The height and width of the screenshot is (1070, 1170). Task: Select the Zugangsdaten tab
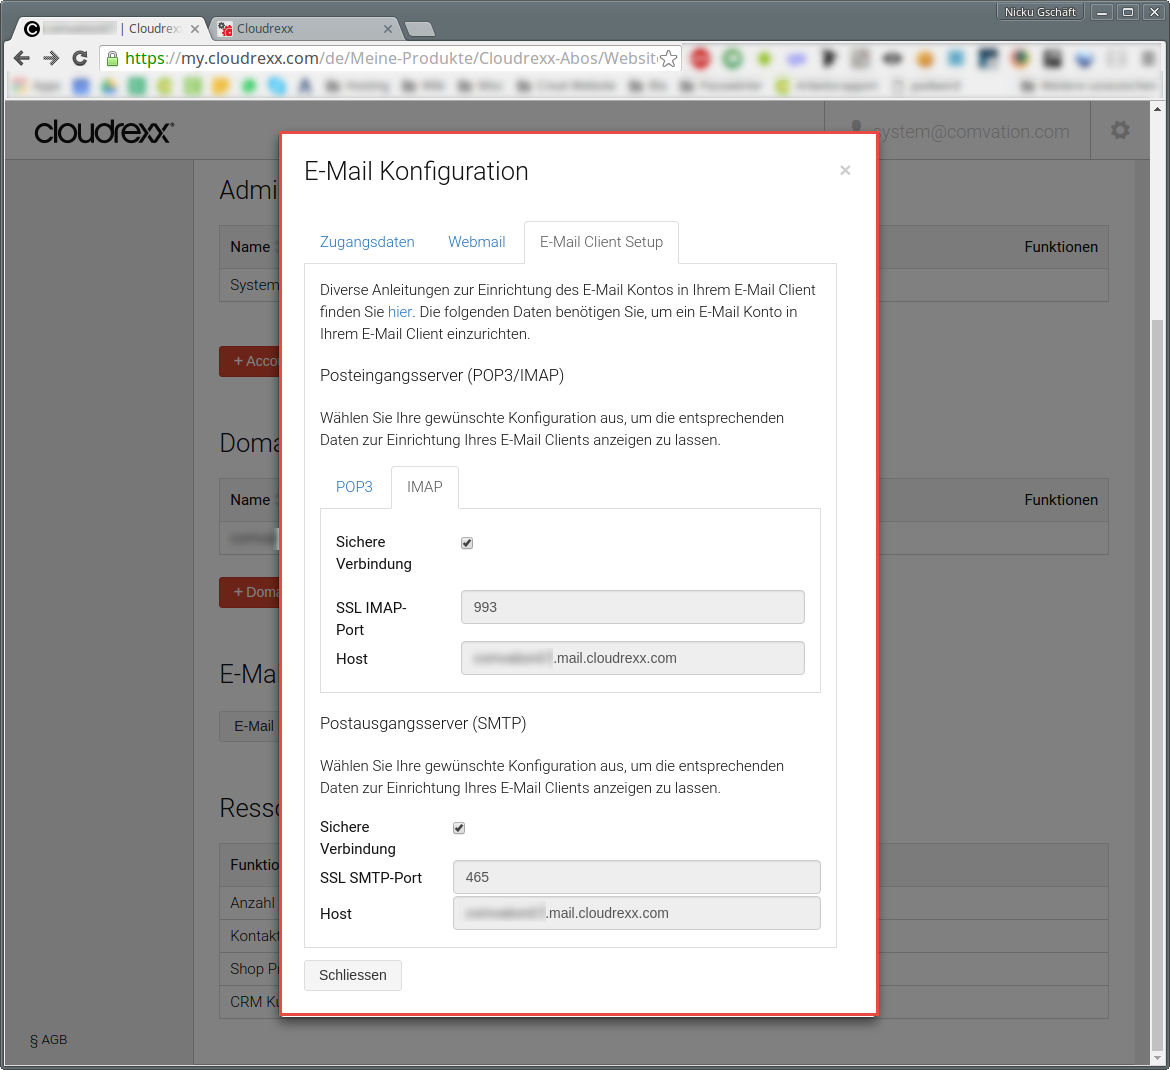point(367,241)
